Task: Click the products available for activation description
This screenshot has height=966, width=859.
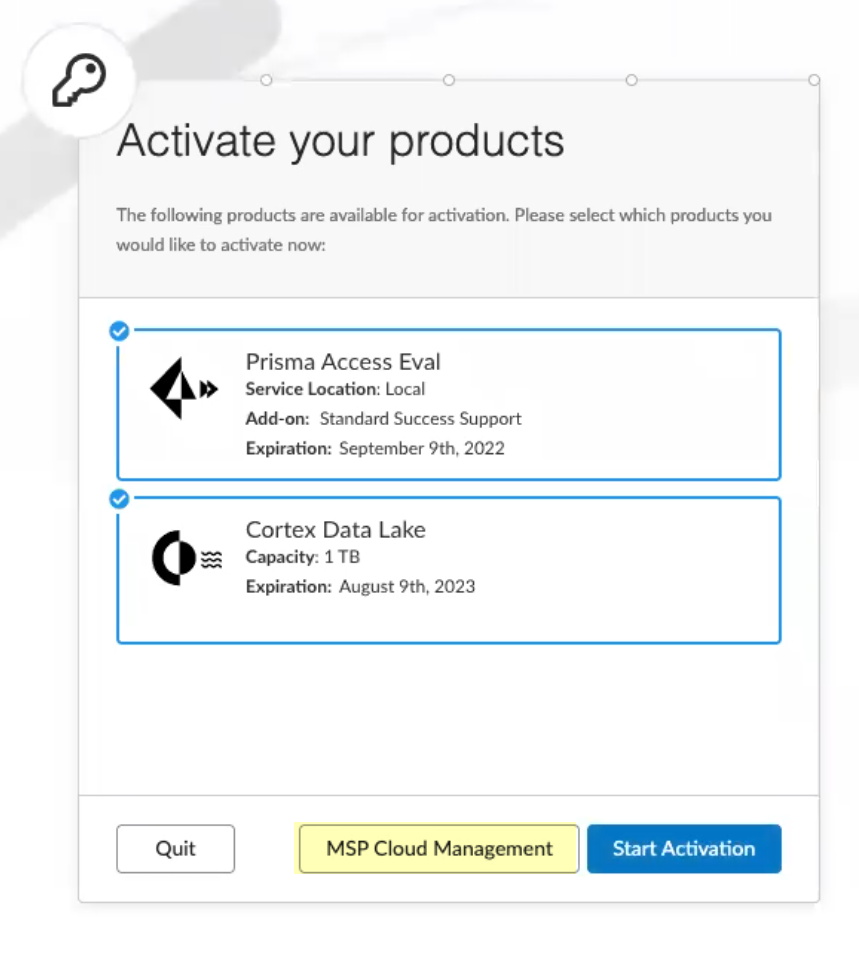Action: click(444, 229)
